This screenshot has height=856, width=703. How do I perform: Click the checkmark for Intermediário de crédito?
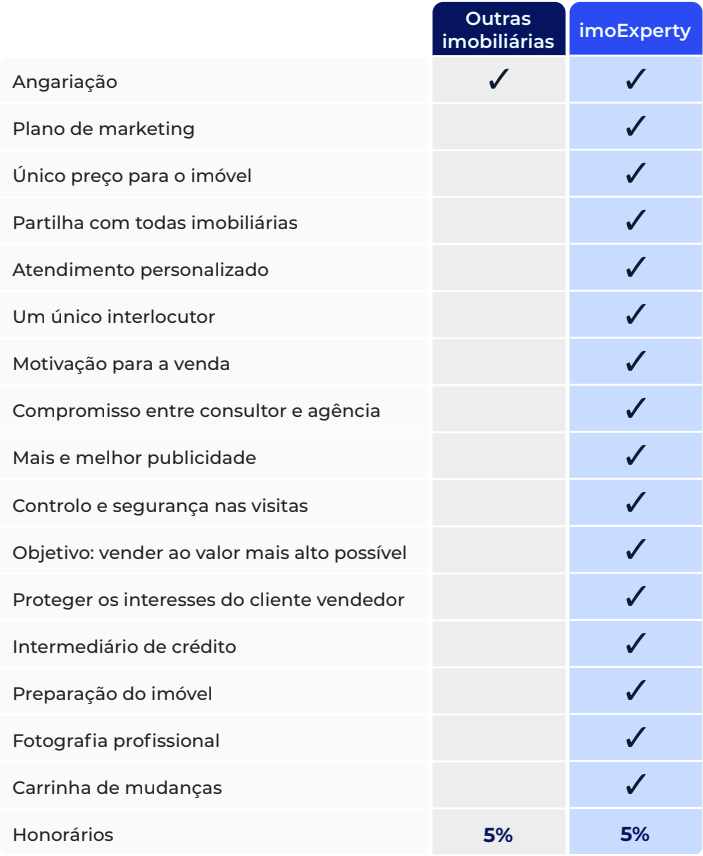pos(635,646)
